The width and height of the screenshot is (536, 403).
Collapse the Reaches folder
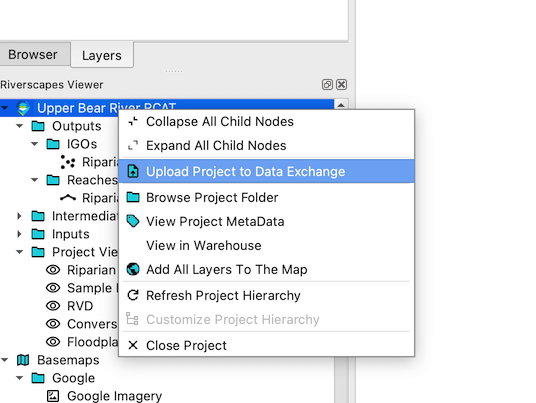[35, 180]
